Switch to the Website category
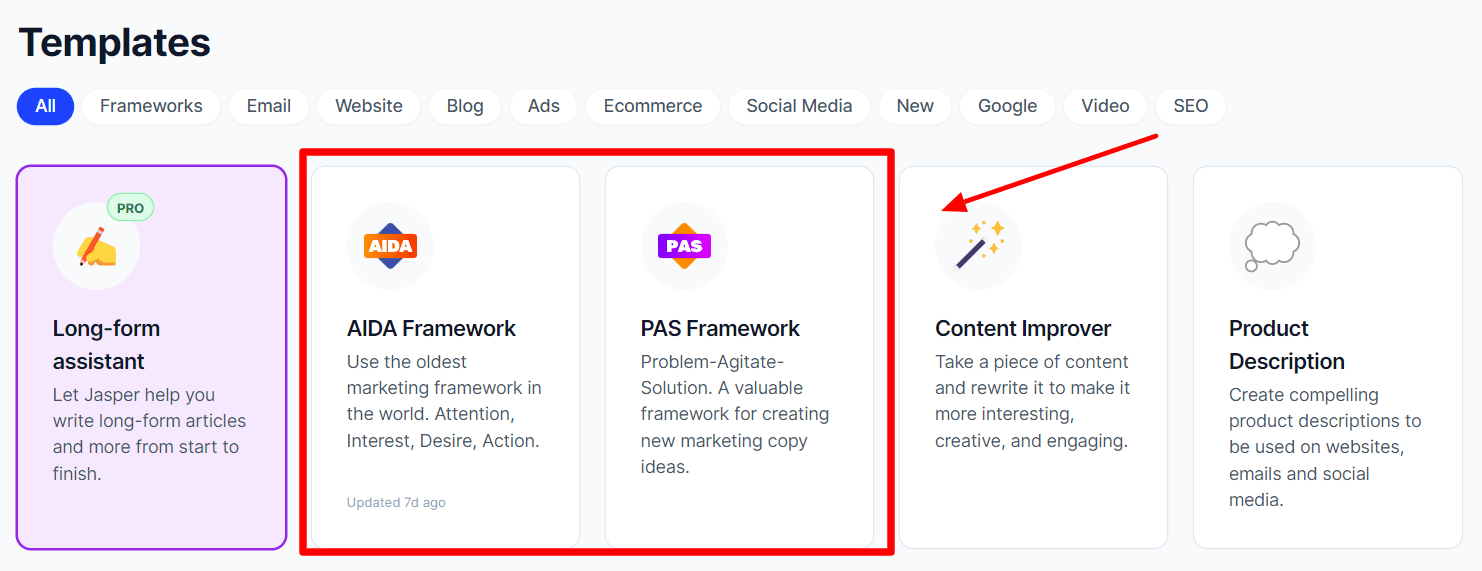Screen dimensions: 1482x571 tap(369, 106)
